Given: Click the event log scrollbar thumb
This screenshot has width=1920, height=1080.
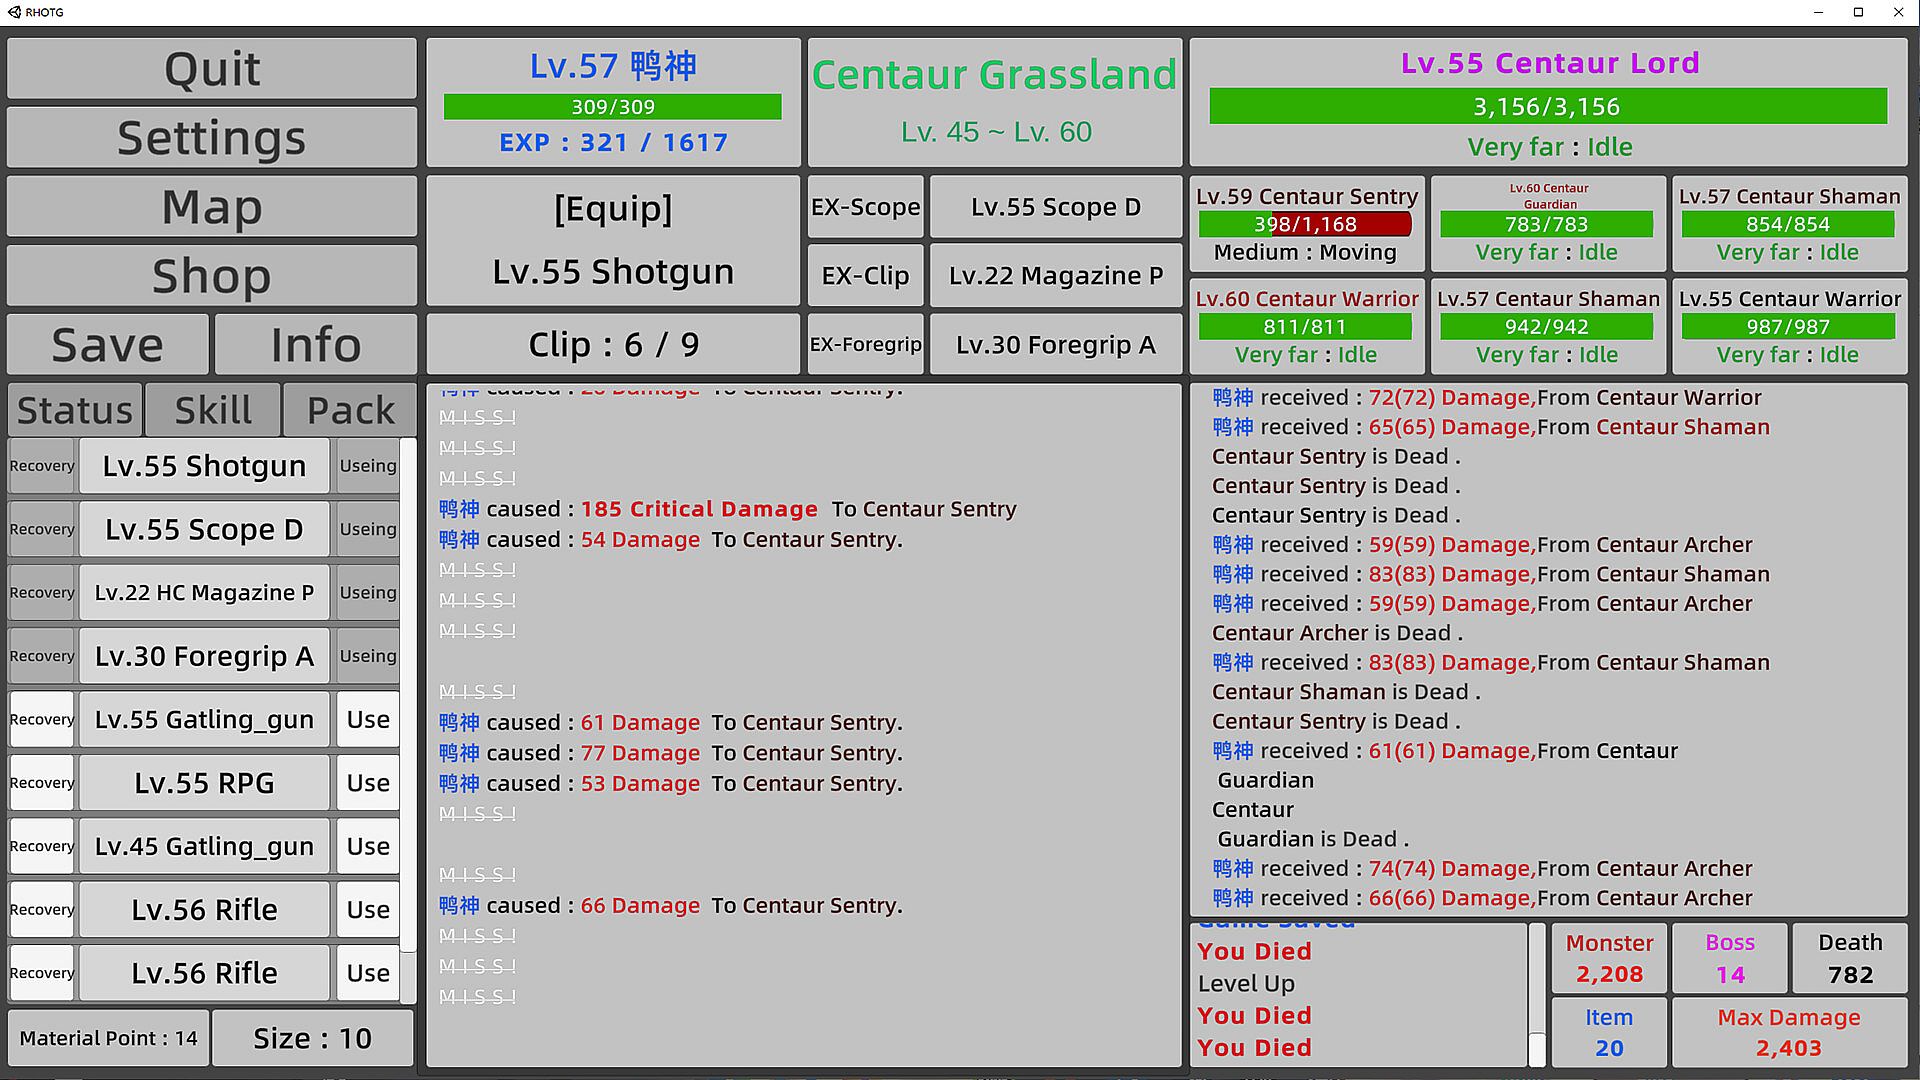Looking at the screenshot, I should (x=1537, y=1049).
